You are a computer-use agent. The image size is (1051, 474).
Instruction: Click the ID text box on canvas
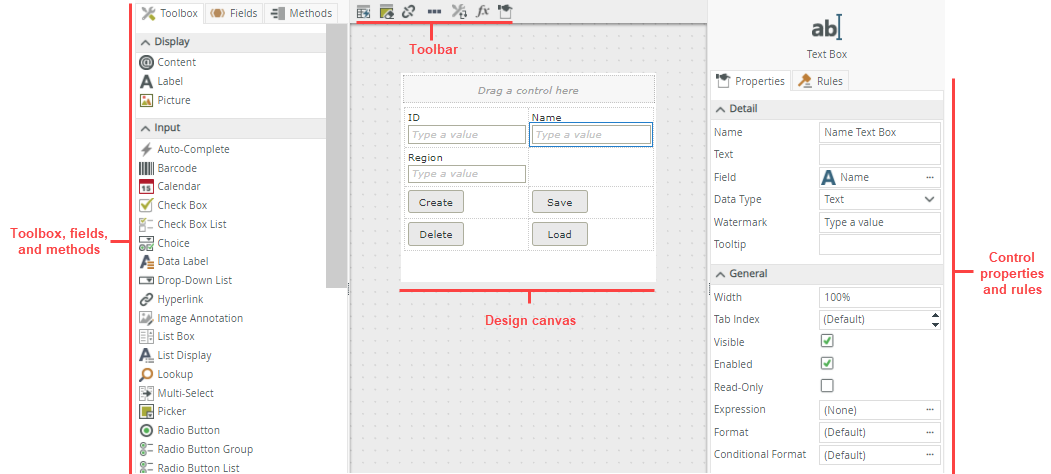click(x=467, y=134)
